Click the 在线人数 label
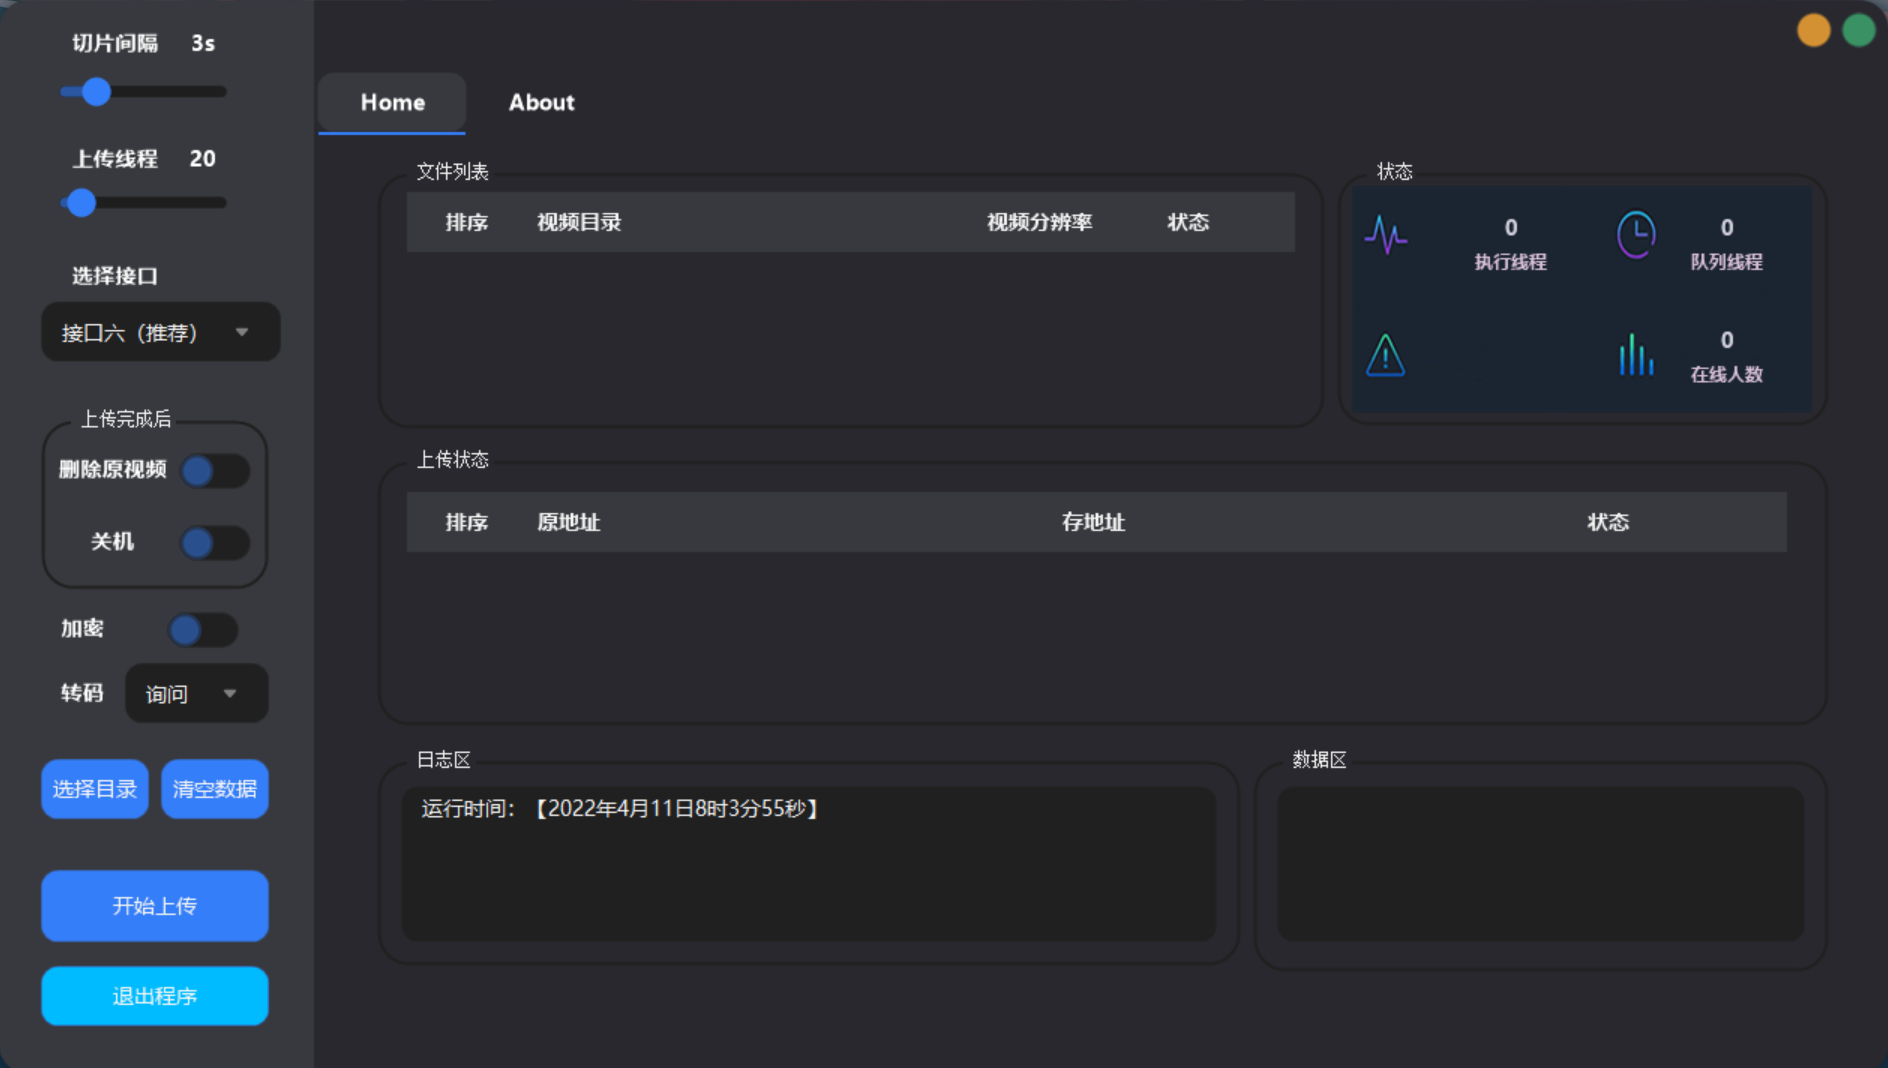 click(1726, 375)
